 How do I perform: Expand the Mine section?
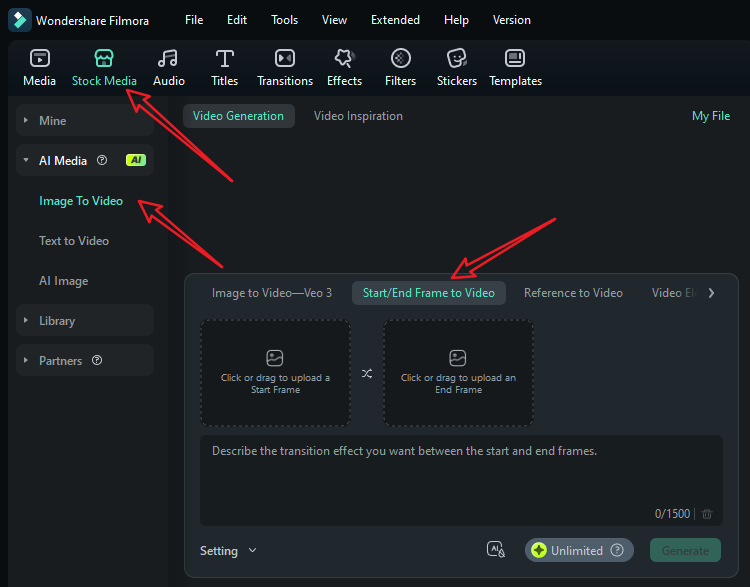tap(26, 121)
